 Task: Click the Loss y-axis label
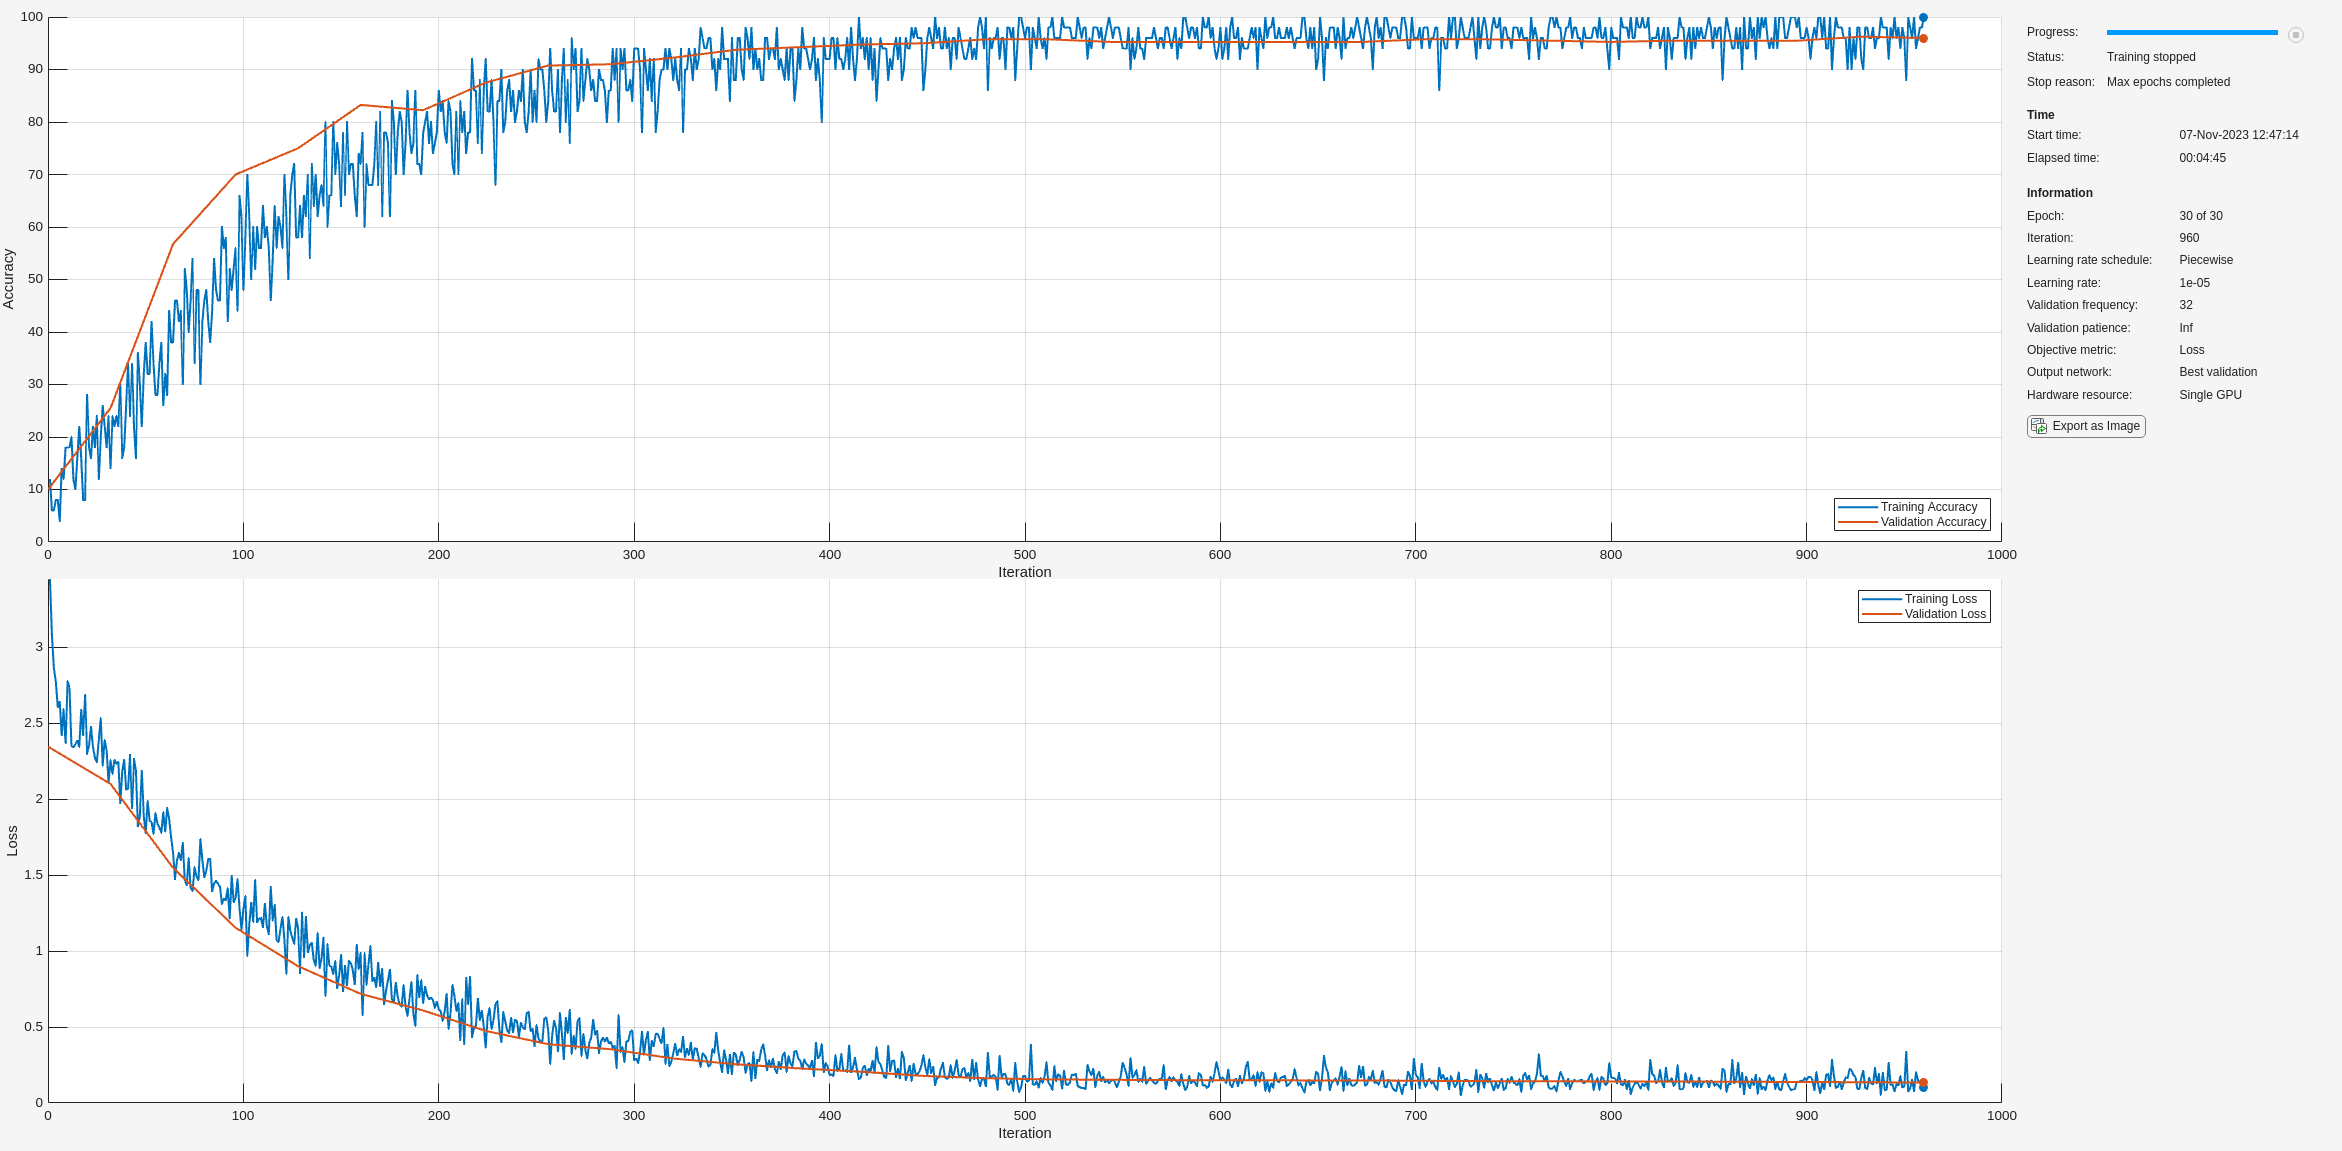coord(12,841)
